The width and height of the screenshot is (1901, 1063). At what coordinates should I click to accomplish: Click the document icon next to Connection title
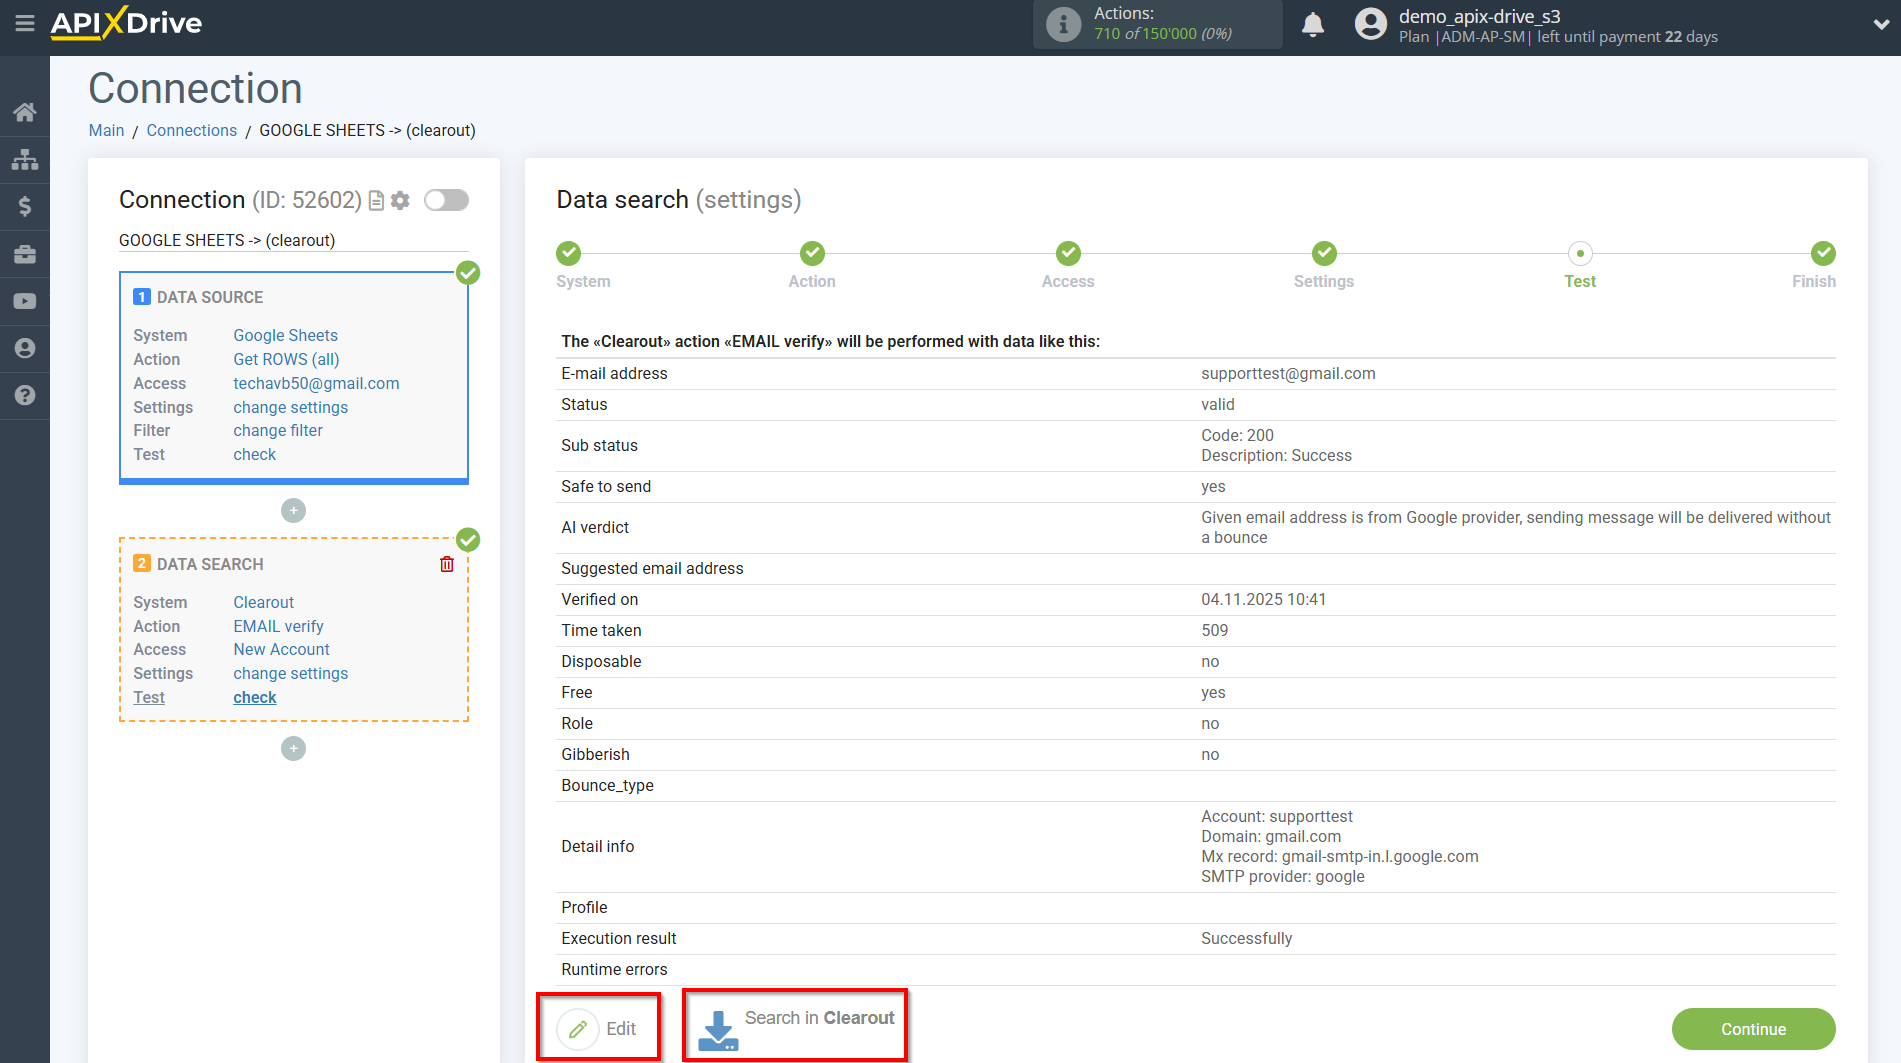[375, 200]
